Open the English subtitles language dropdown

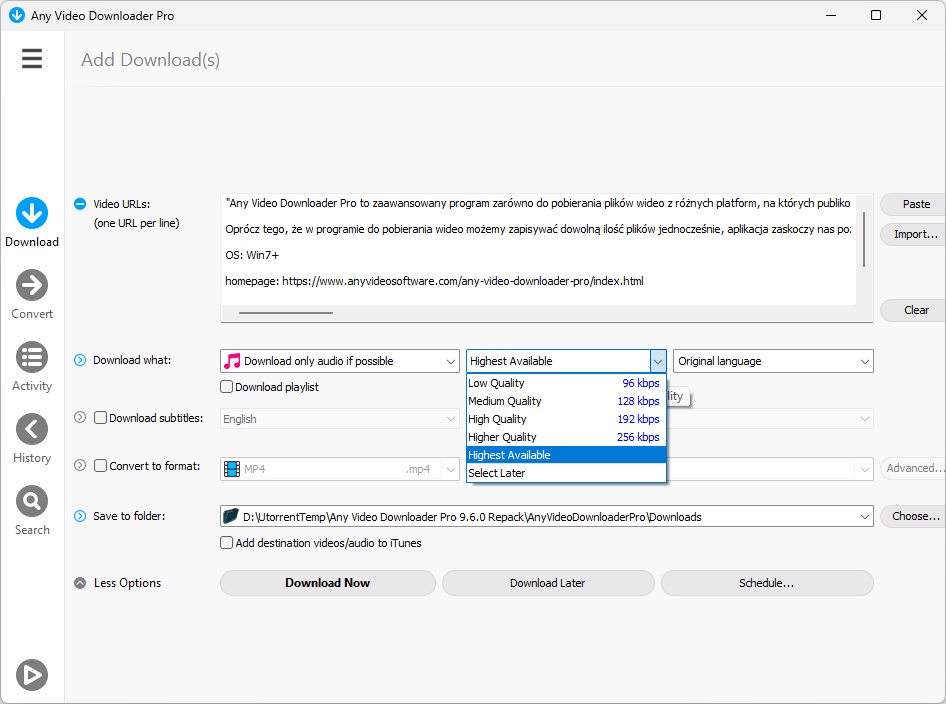340,419
